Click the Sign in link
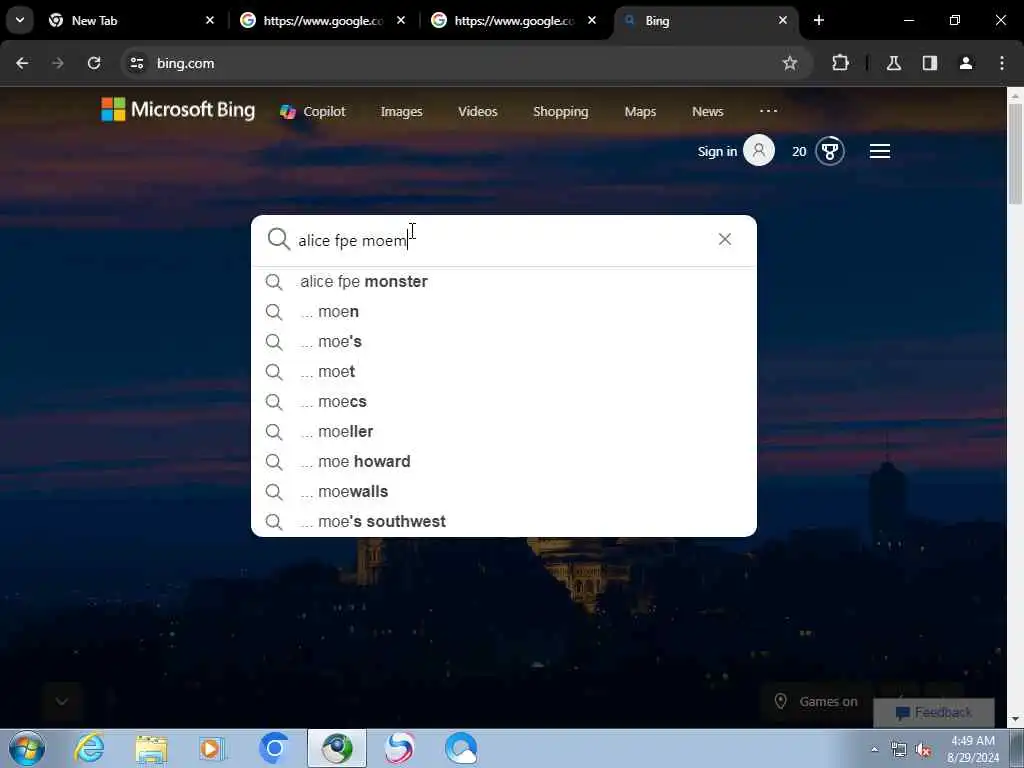This screenshot has width=1024, height=768. (717, 152)
